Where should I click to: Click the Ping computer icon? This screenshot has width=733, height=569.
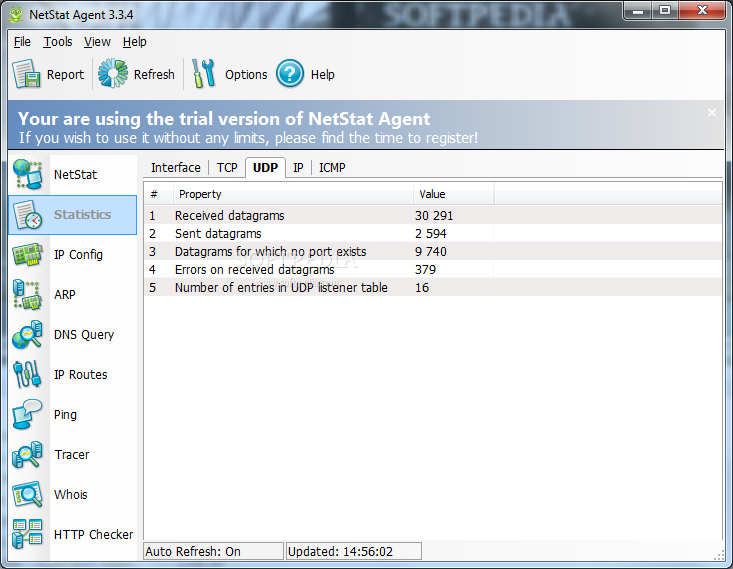point(28,415)
